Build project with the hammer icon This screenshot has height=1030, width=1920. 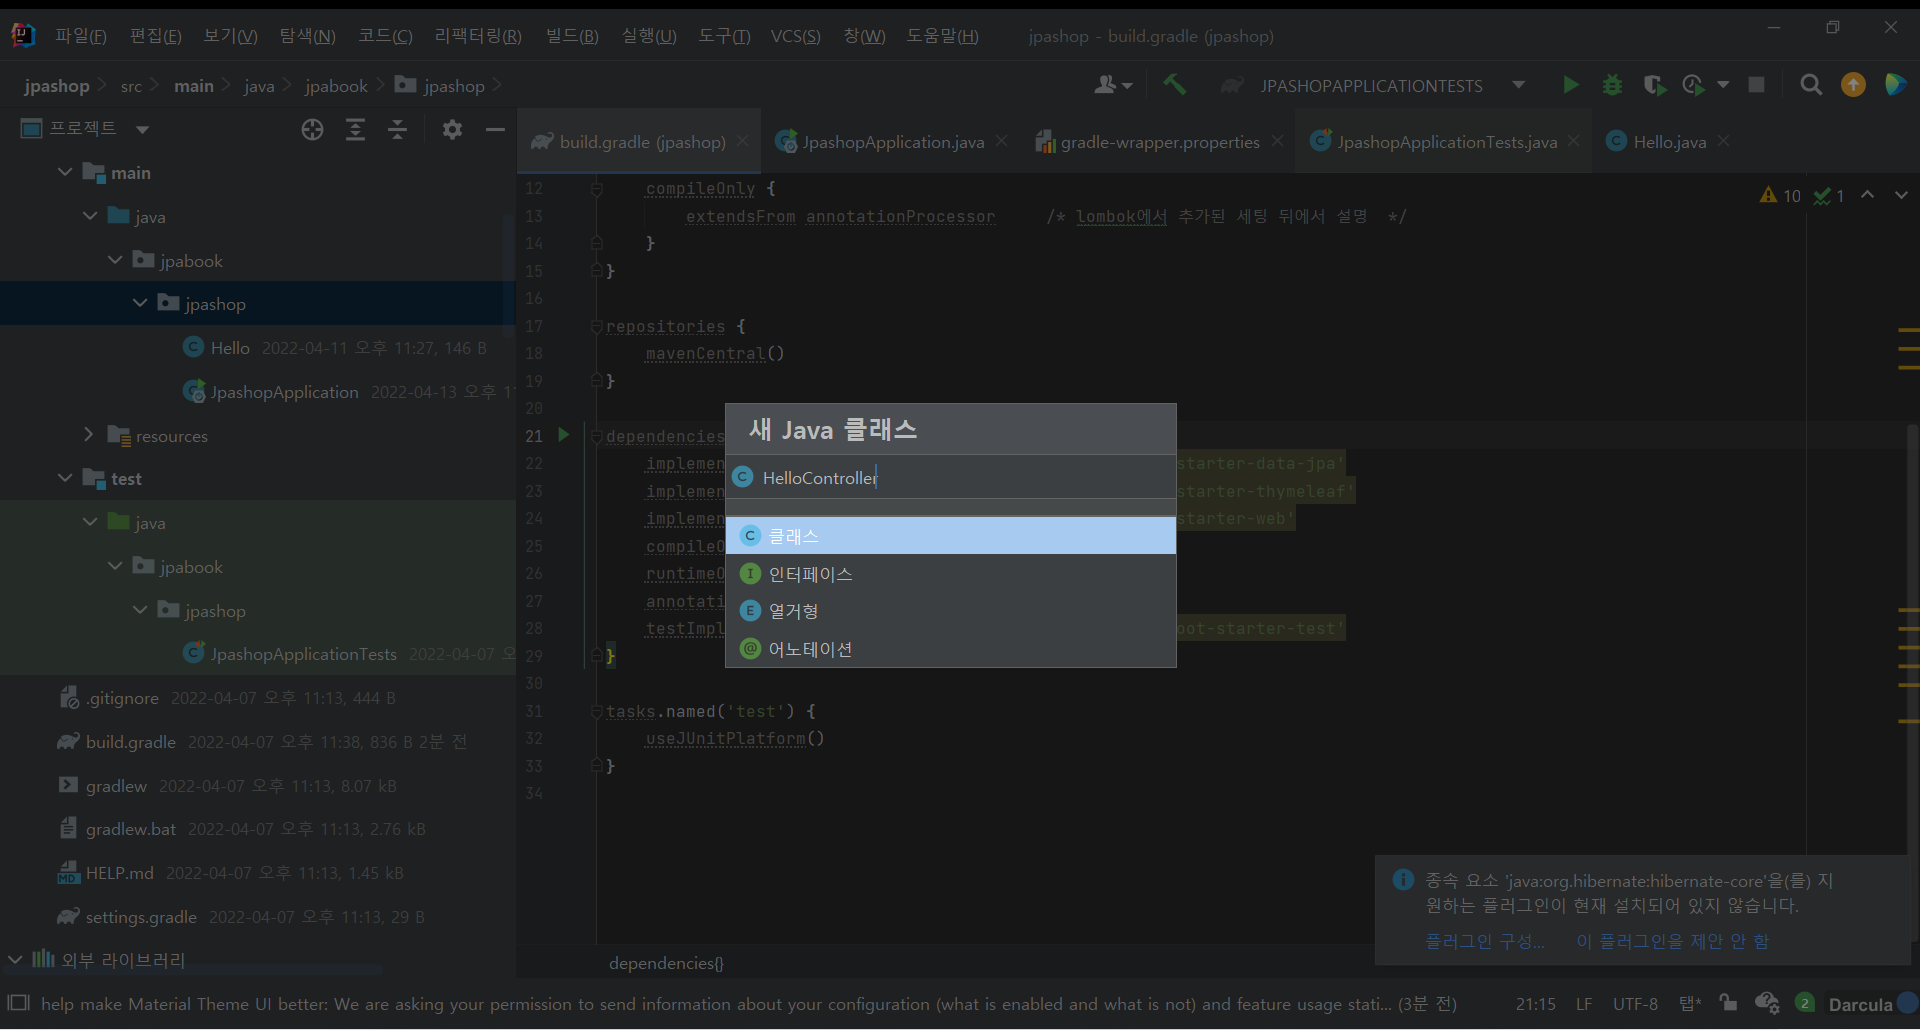coord(1175,85)
